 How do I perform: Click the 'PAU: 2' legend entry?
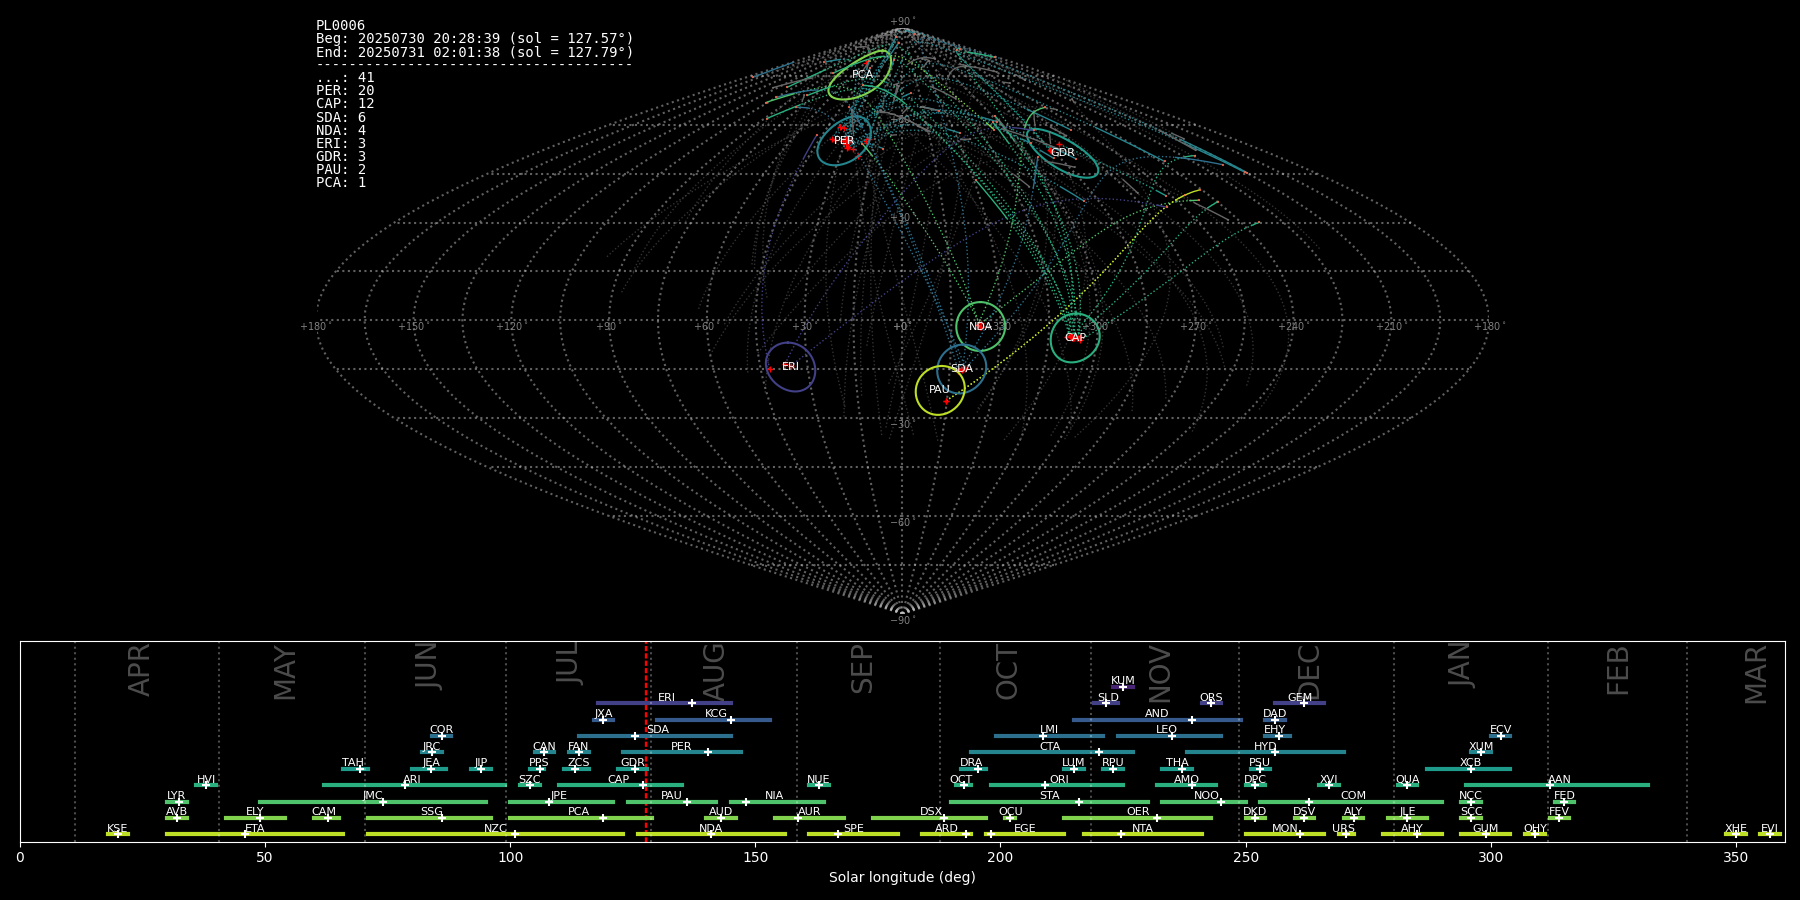click(341, 170)
